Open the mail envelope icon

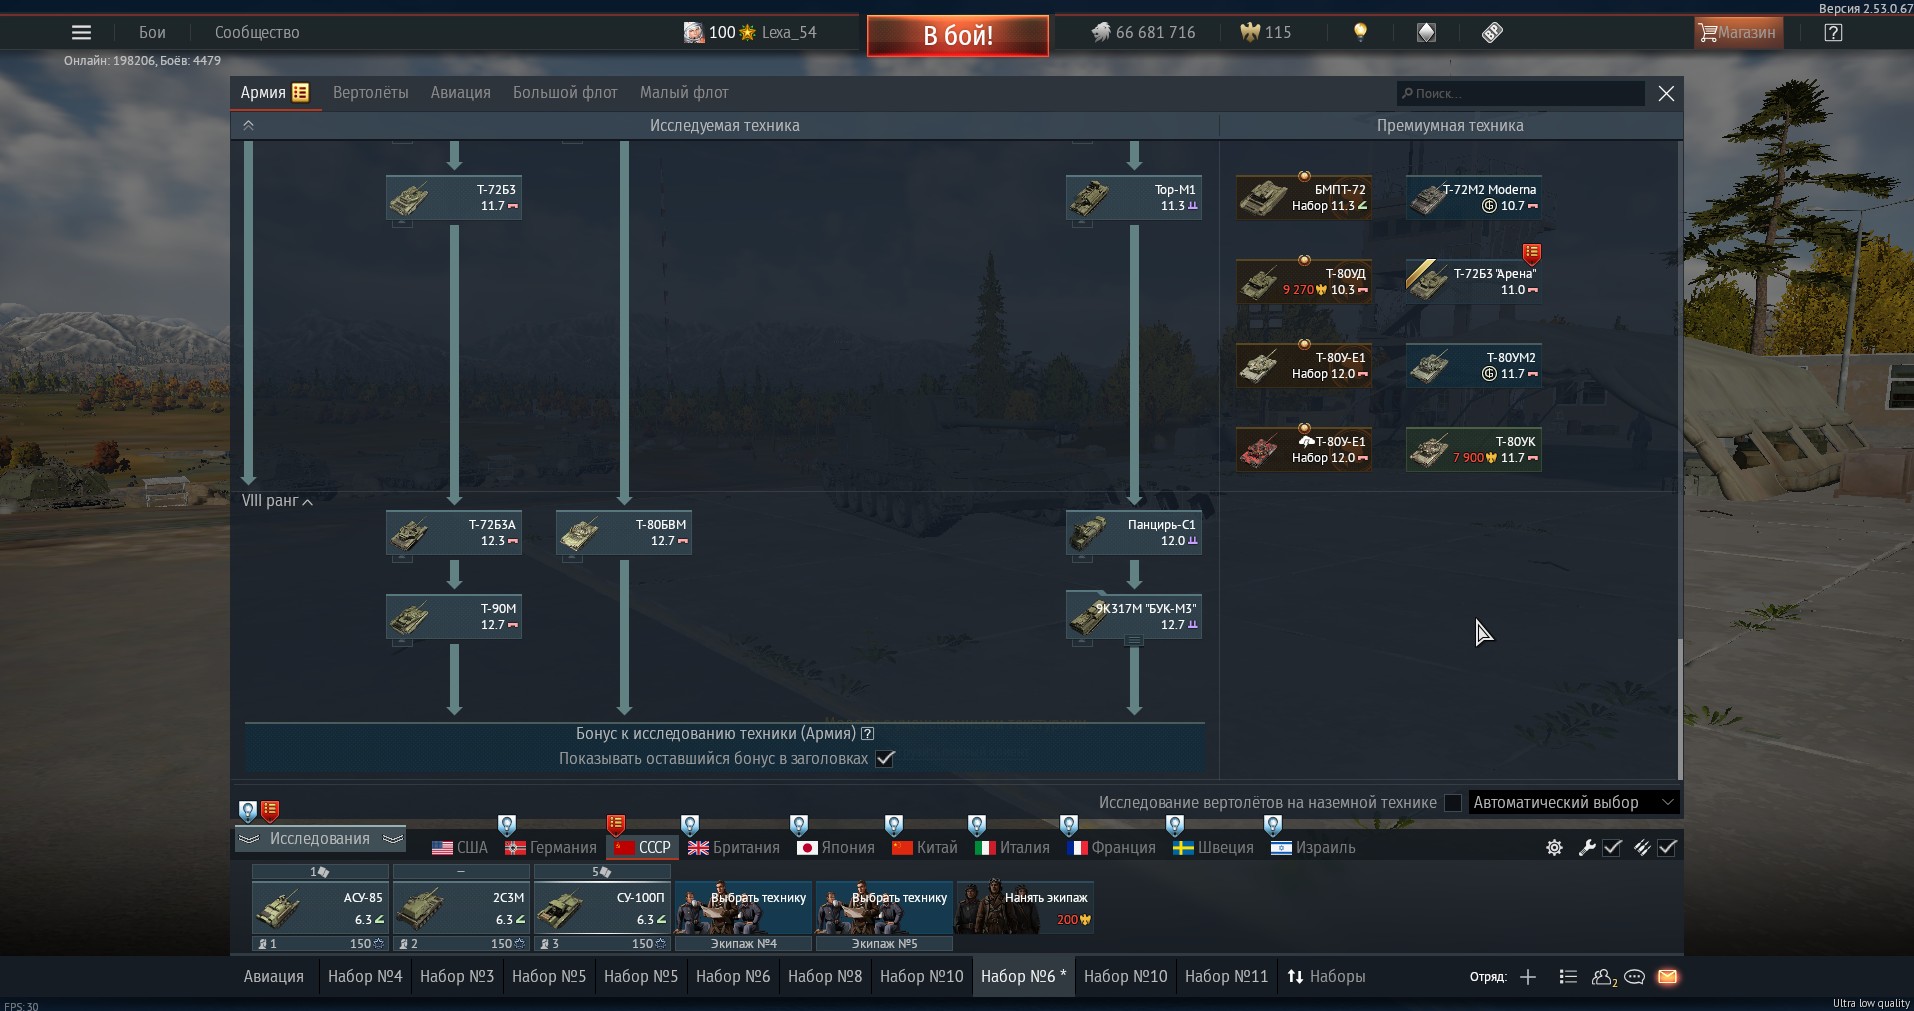coord(1667,977)
